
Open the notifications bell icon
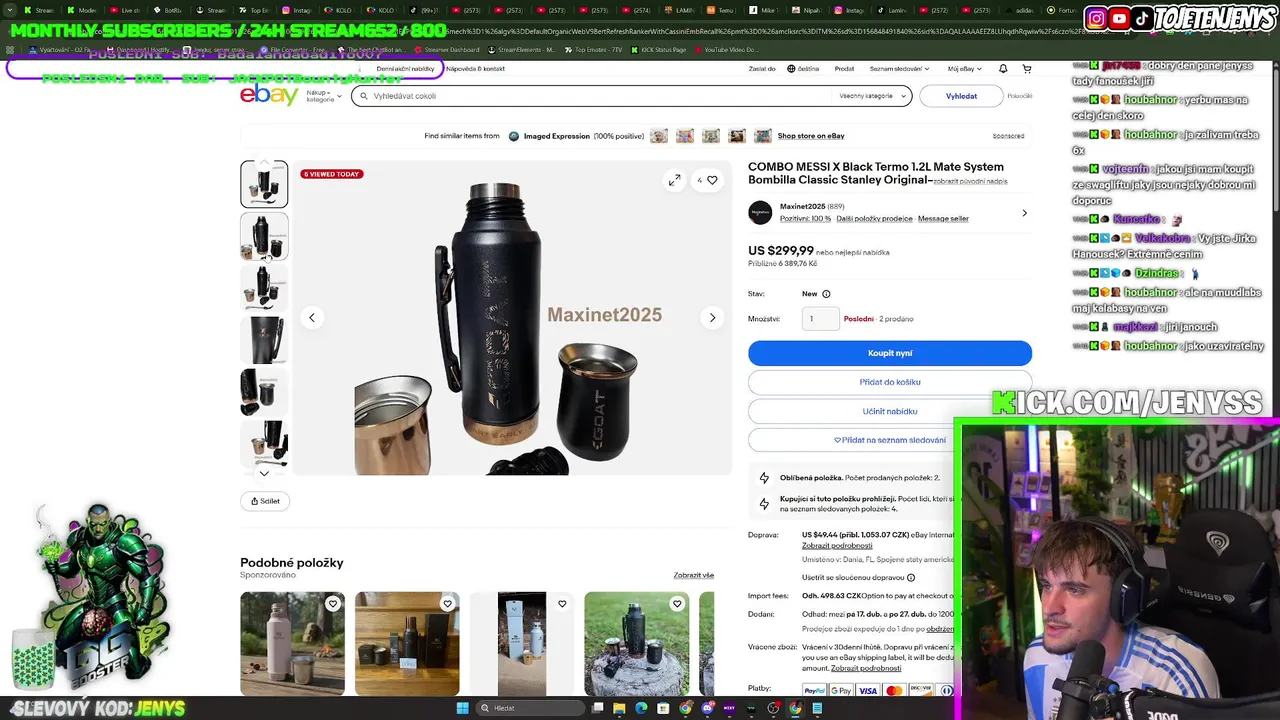tap(1003, 69)
